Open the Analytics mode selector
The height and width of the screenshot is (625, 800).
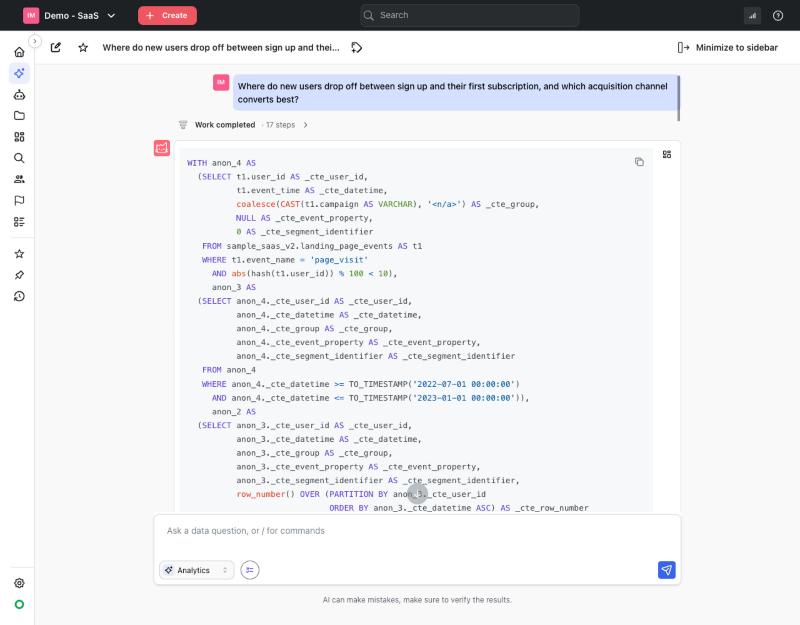197,570
